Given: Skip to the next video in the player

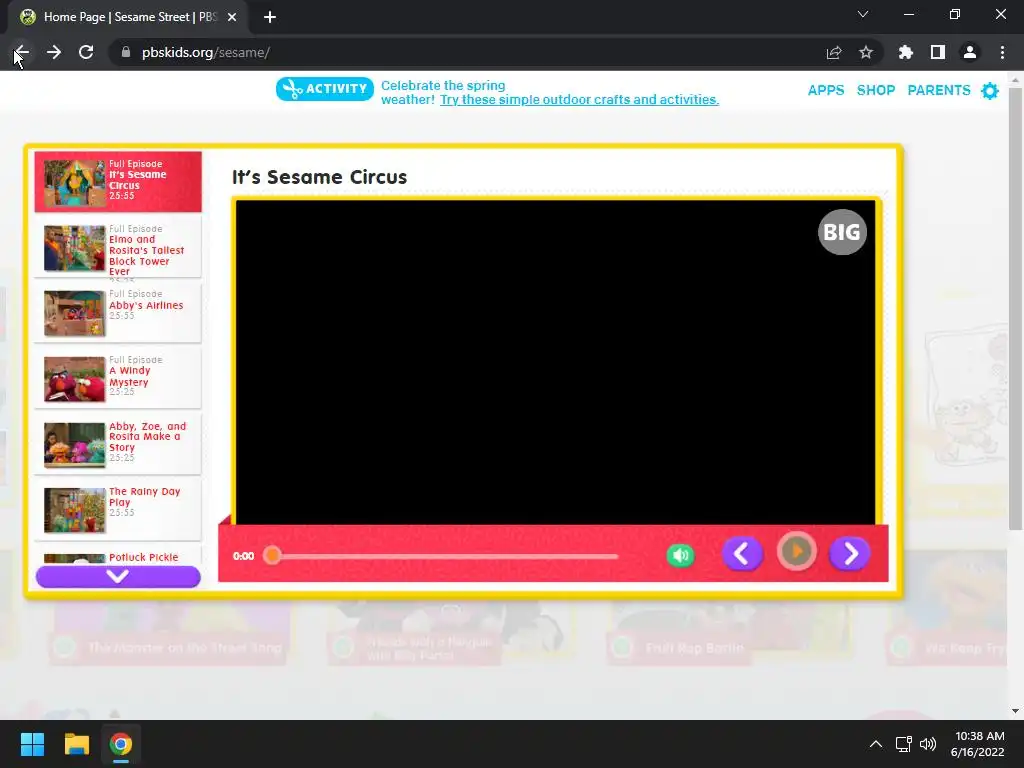Looking at the screenshot, I should click(850, 554).
